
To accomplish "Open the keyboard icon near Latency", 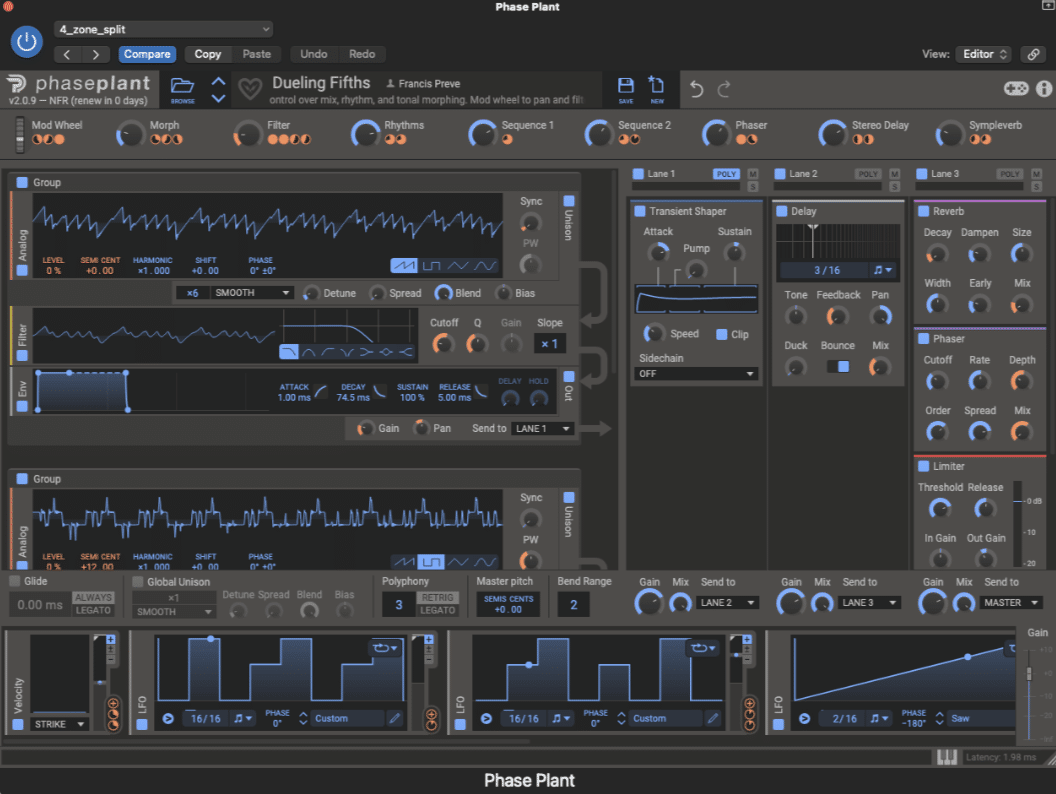I will click(947, 757).
